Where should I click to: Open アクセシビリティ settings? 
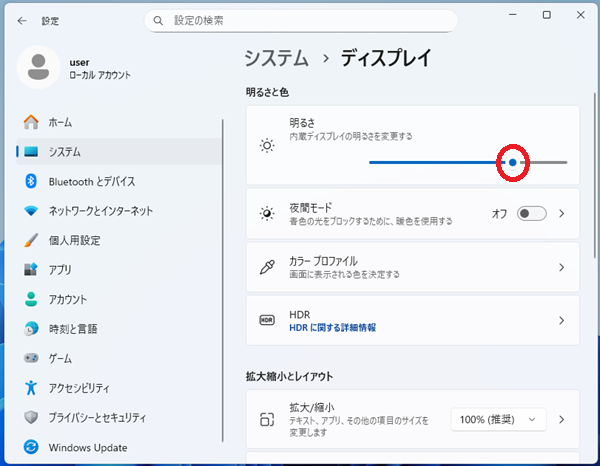point(119,388)
